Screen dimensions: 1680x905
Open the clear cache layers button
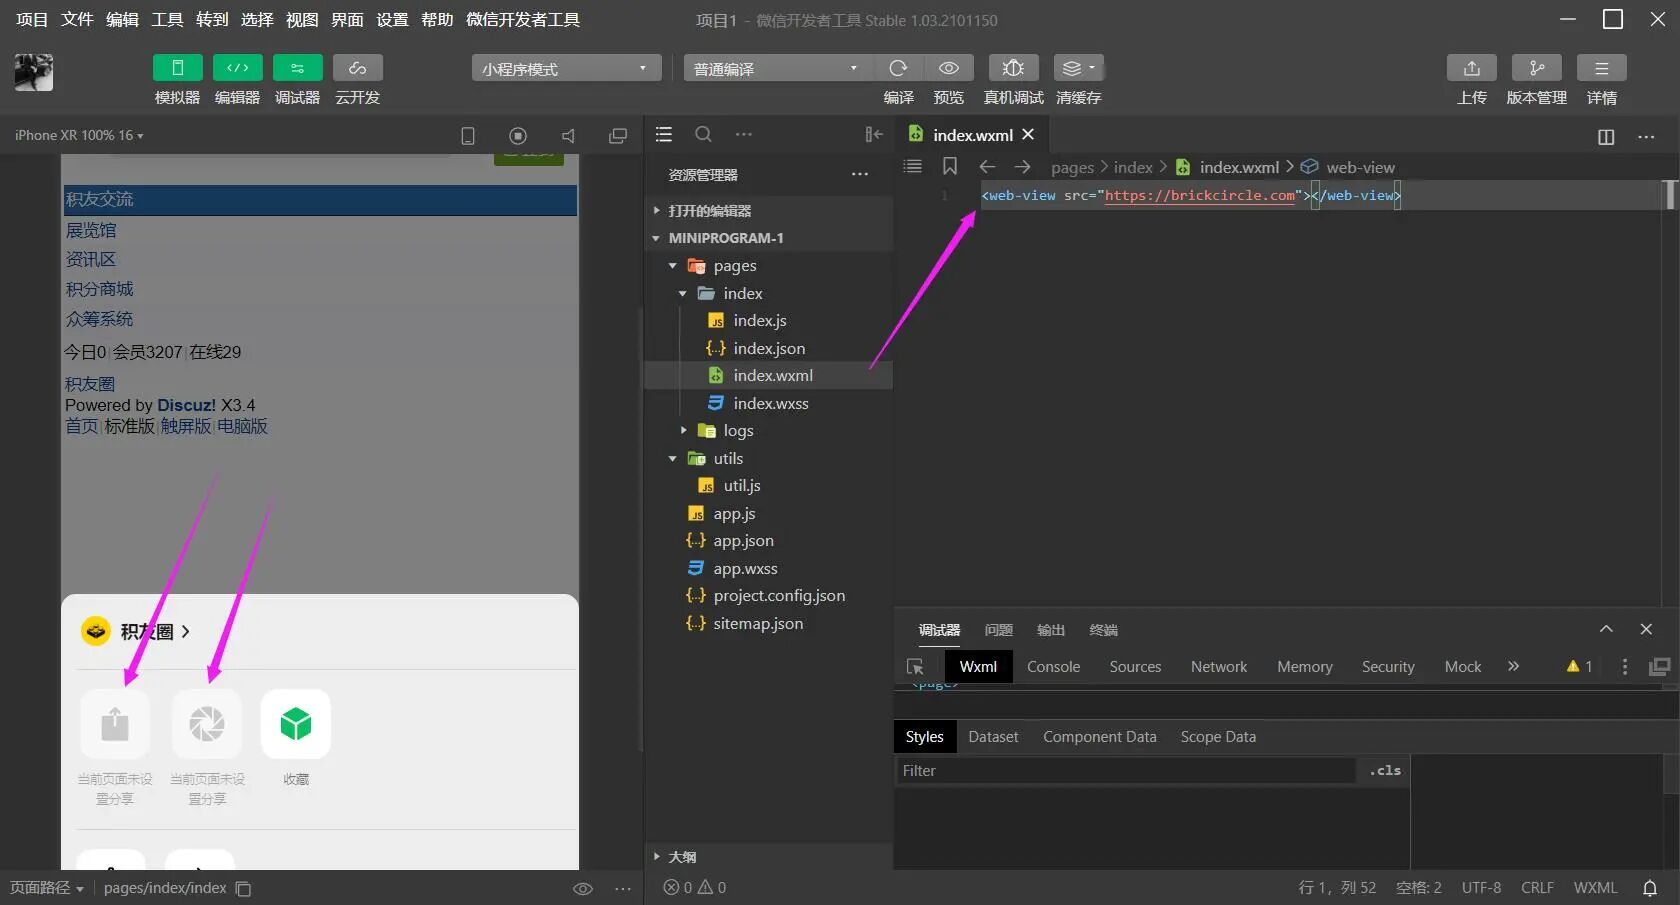pyautogui.click(x=1078, y=68)
